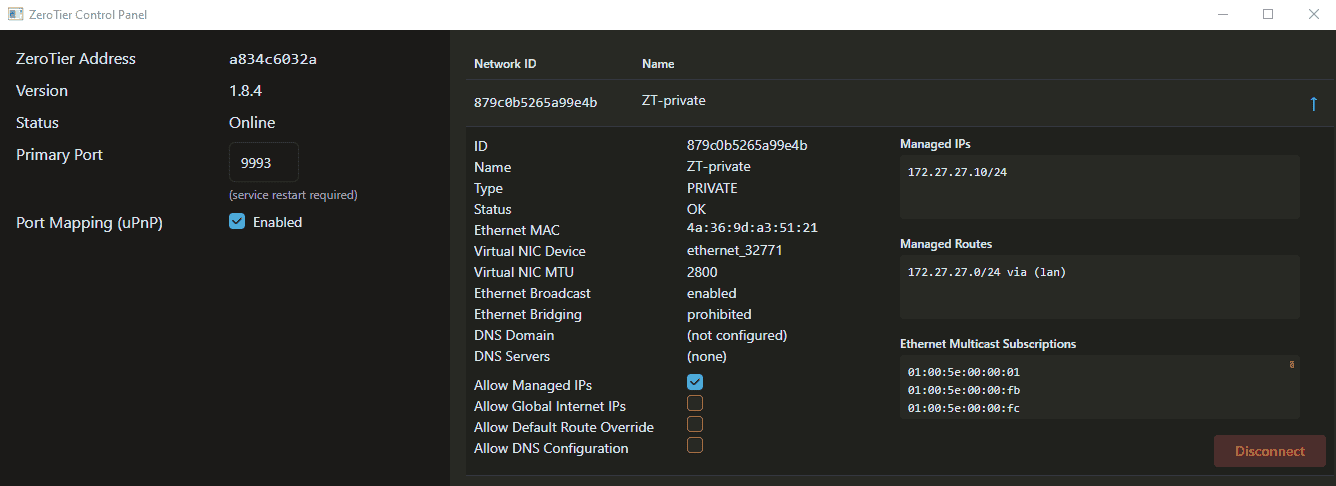Enable Allow DNS Configuration
1336x486 pixels.
[695, 445]
